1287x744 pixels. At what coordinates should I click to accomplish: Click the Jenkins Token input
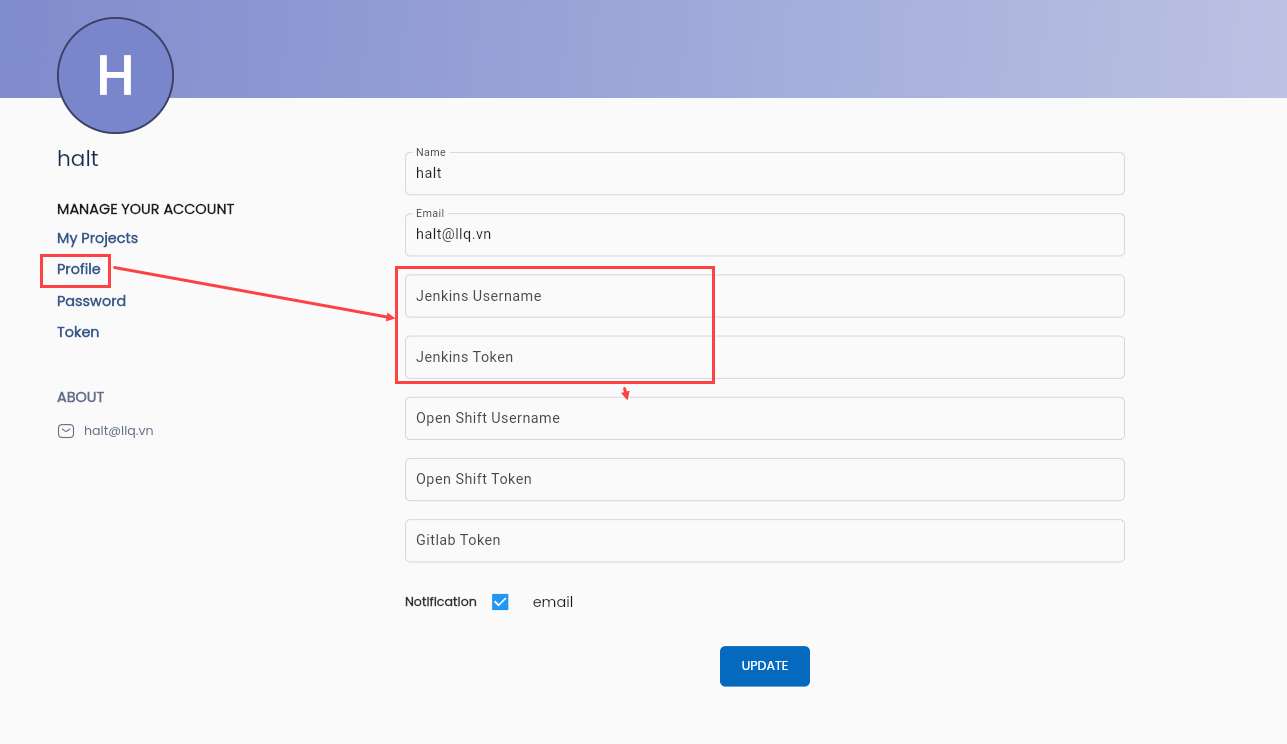point(765,357)
